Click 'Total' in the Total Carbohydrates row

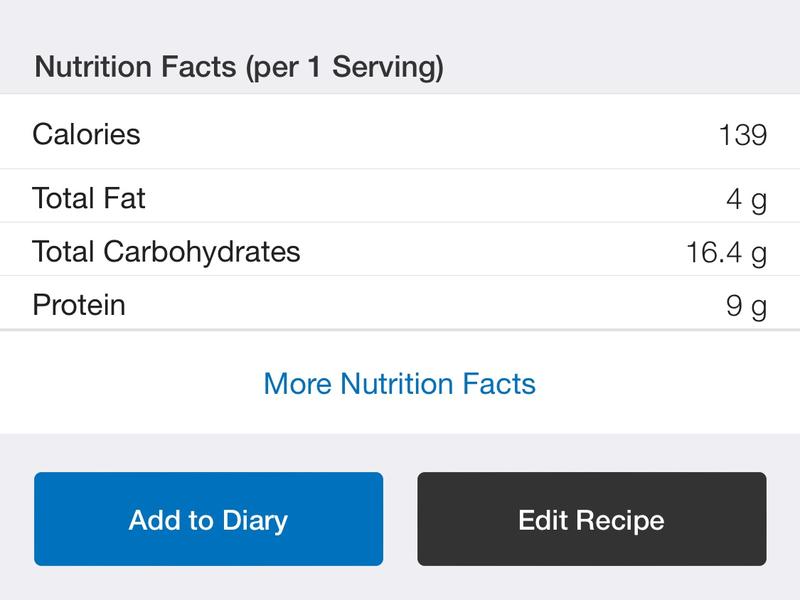pyautogui.click(x=61, y=251)
